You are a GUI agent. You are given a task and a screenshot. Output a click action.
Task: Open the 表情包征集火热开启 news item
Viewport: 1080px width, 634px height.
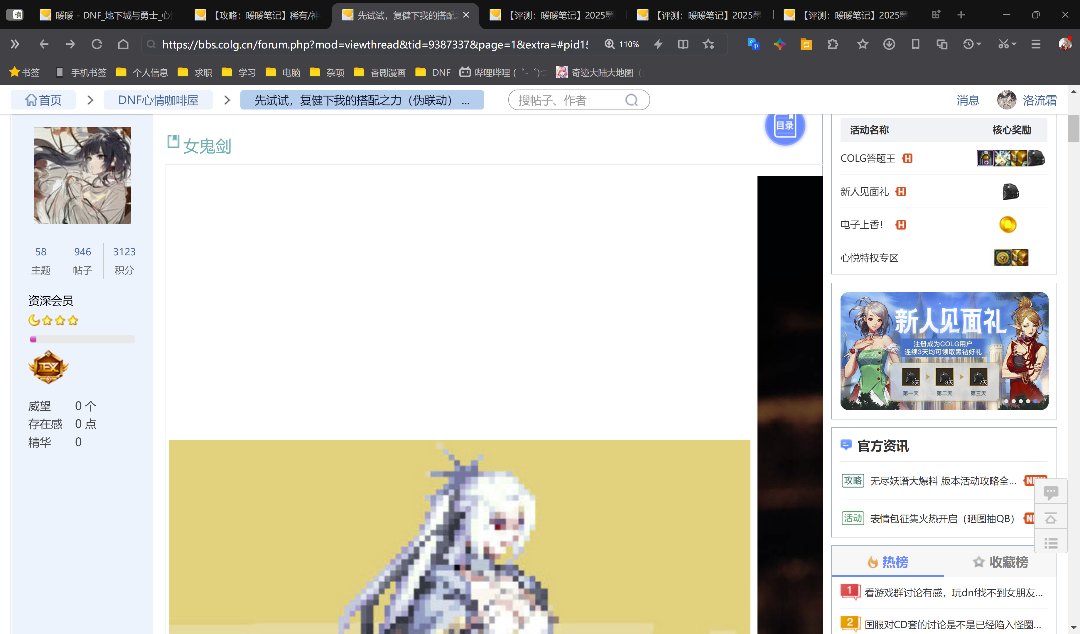point(942,518)
